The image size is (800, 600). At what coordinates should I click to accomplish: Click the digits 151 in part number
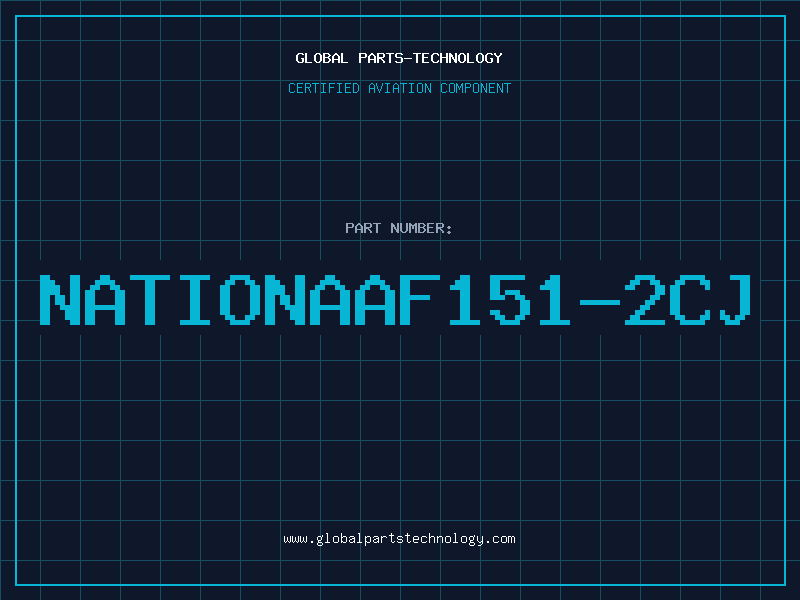pyautogui.click(x=509, y=300)
